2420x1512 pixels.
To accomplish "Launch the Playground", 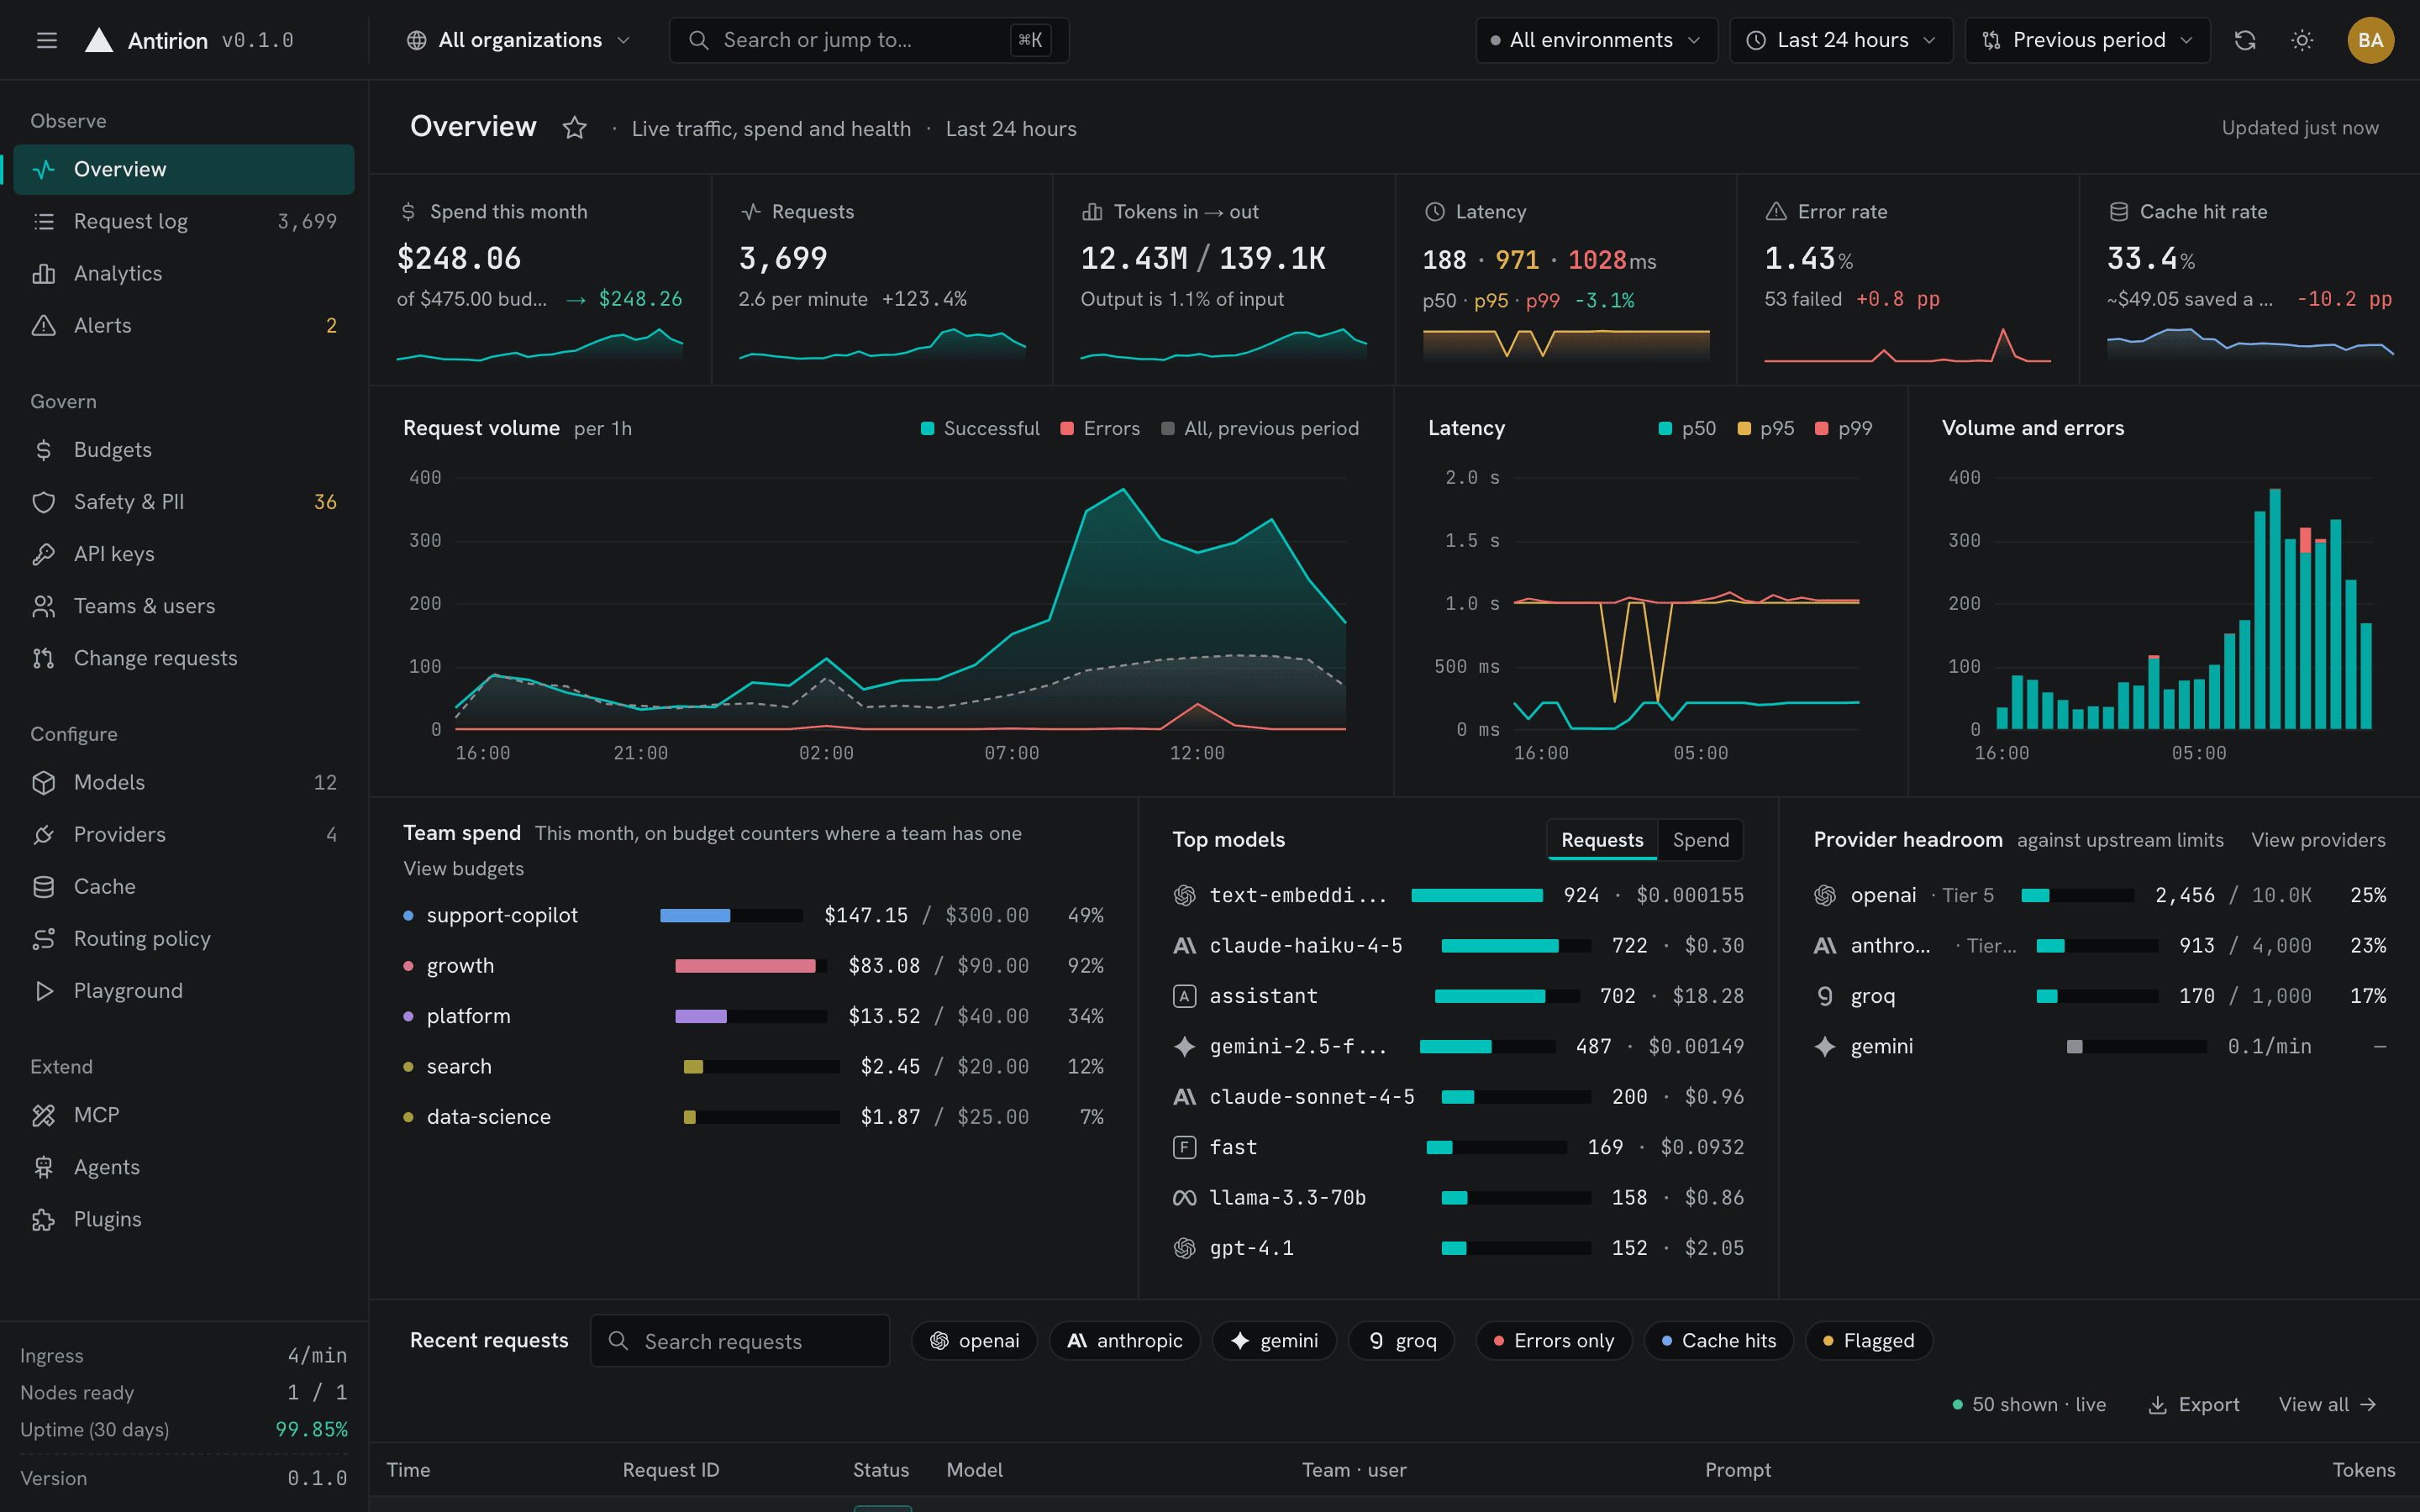I will [184, 990].
